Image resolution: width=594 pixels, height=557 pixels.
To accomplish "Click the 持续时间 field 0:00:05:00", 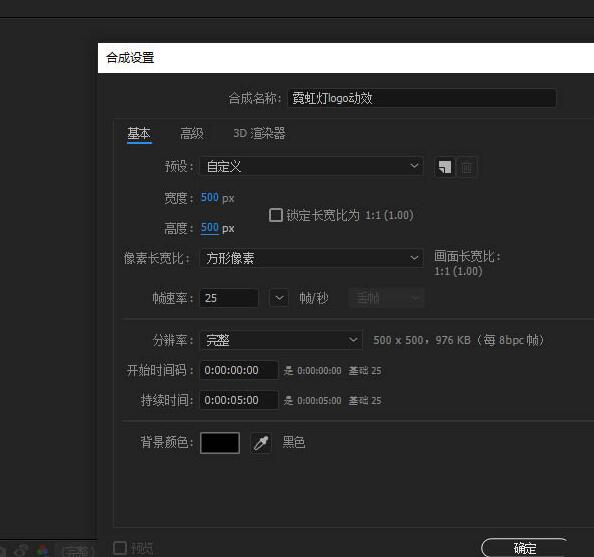I will pyautogui.click(x=239, y=400).
